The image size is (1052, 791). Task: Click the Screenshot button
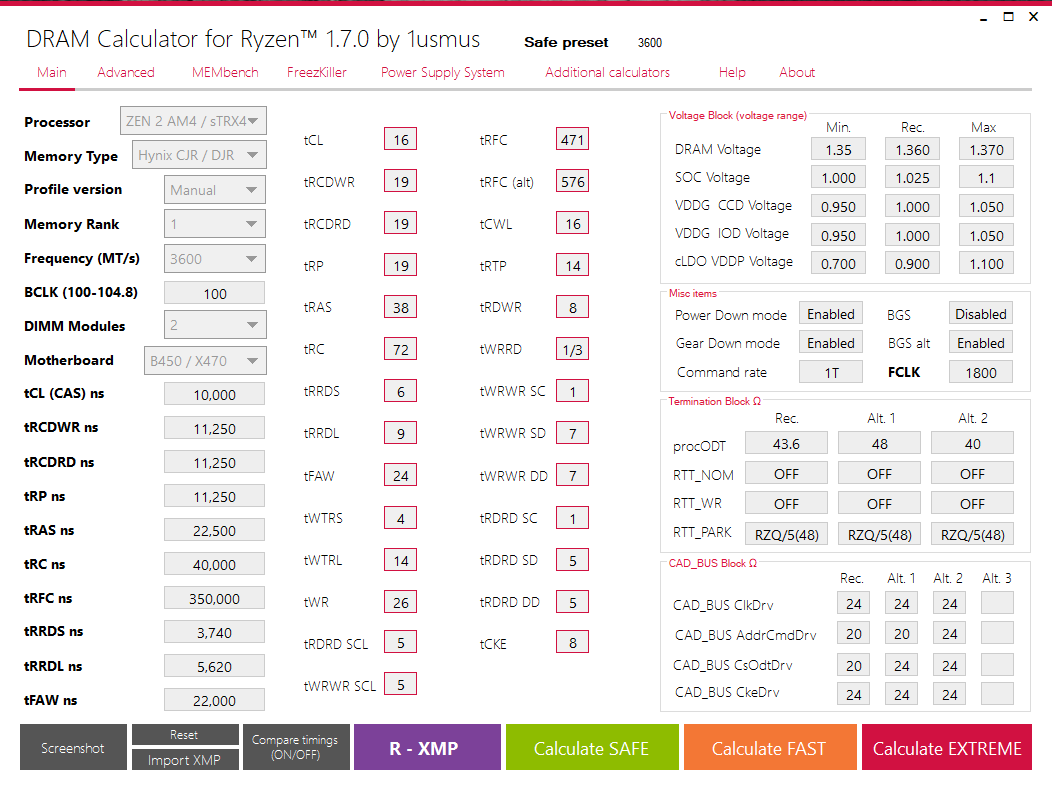tap(73, 747)
